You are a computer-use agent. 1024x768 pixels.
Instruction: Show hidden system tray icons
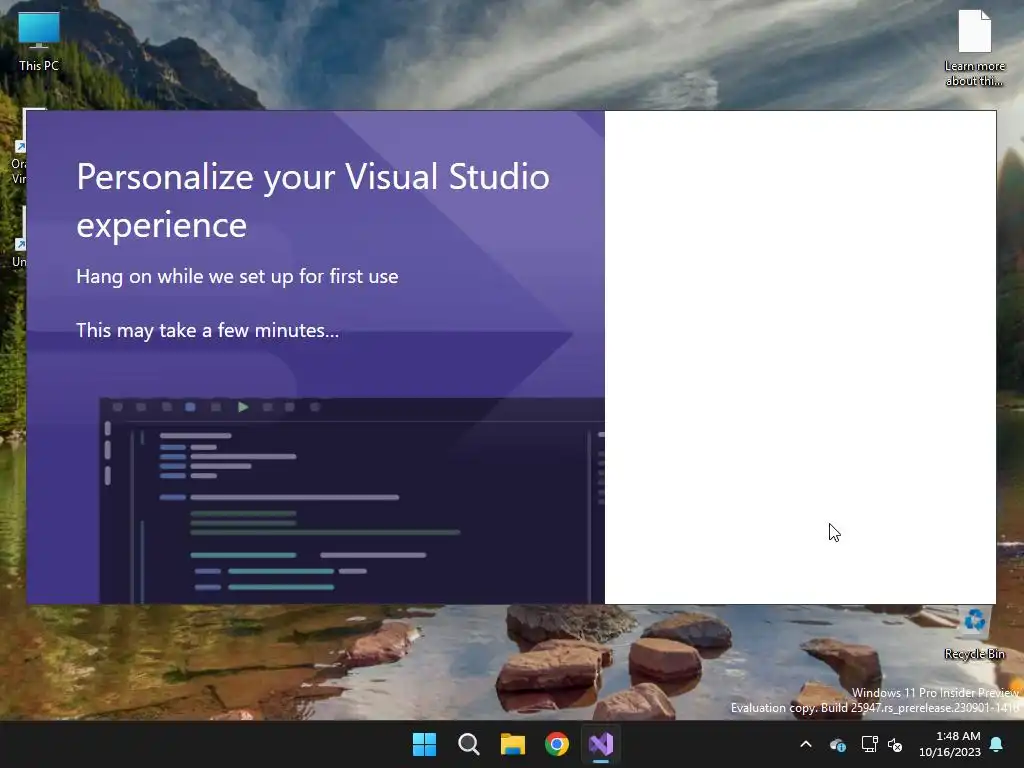806,744
